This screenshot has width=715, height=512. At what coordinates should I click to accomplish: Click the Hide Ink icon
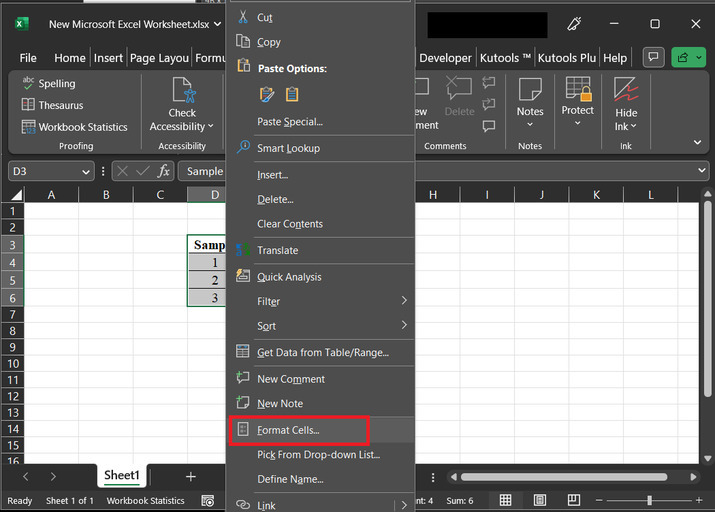point(626,89)
